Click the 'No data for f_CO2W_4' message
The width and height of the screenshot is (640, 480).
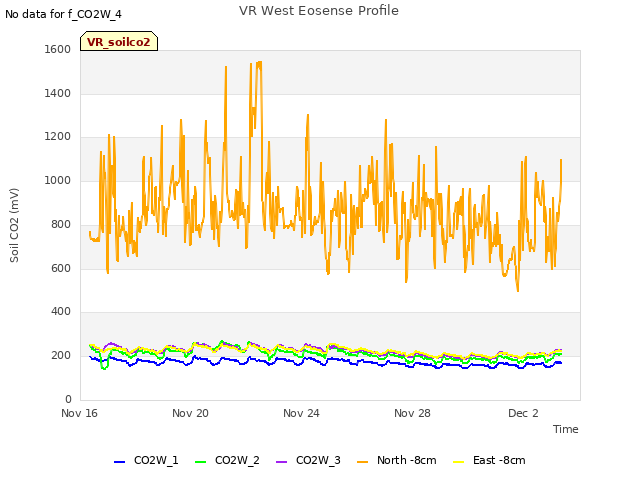click(x=63, y=14)
